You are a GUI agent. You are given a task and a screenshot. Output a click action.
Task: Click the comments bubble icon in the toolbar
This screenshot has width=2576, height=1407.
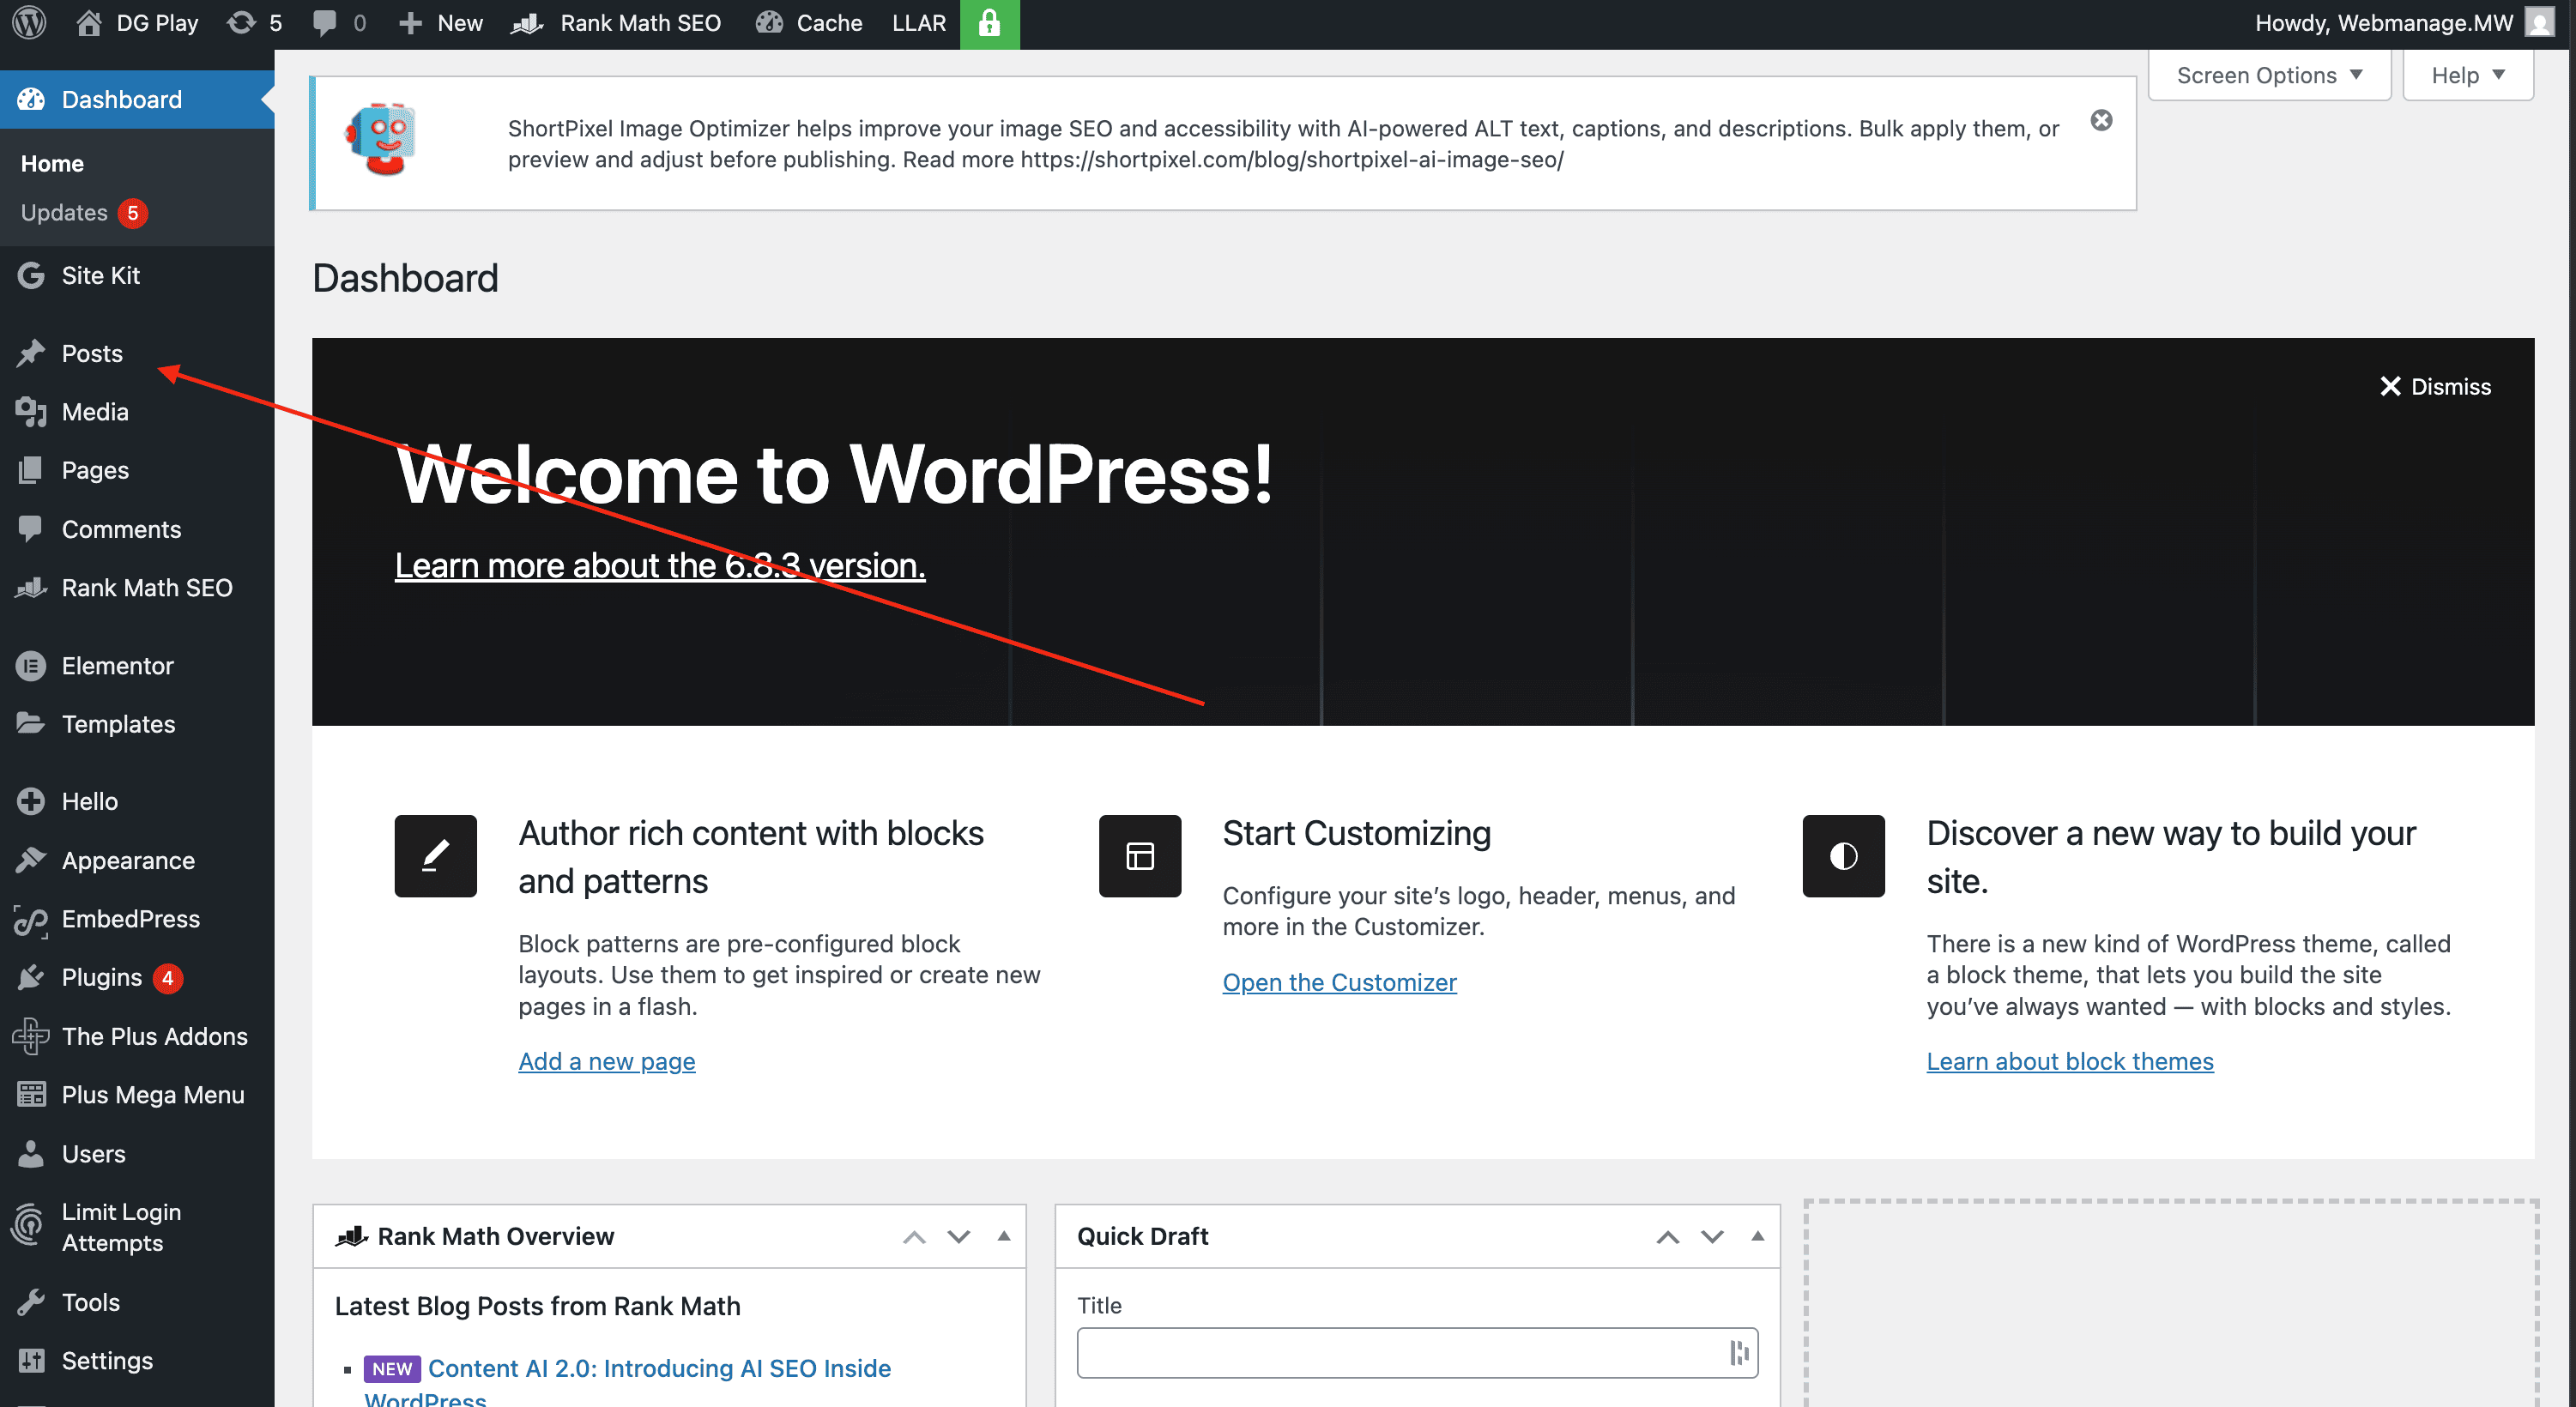coord(325,22)
